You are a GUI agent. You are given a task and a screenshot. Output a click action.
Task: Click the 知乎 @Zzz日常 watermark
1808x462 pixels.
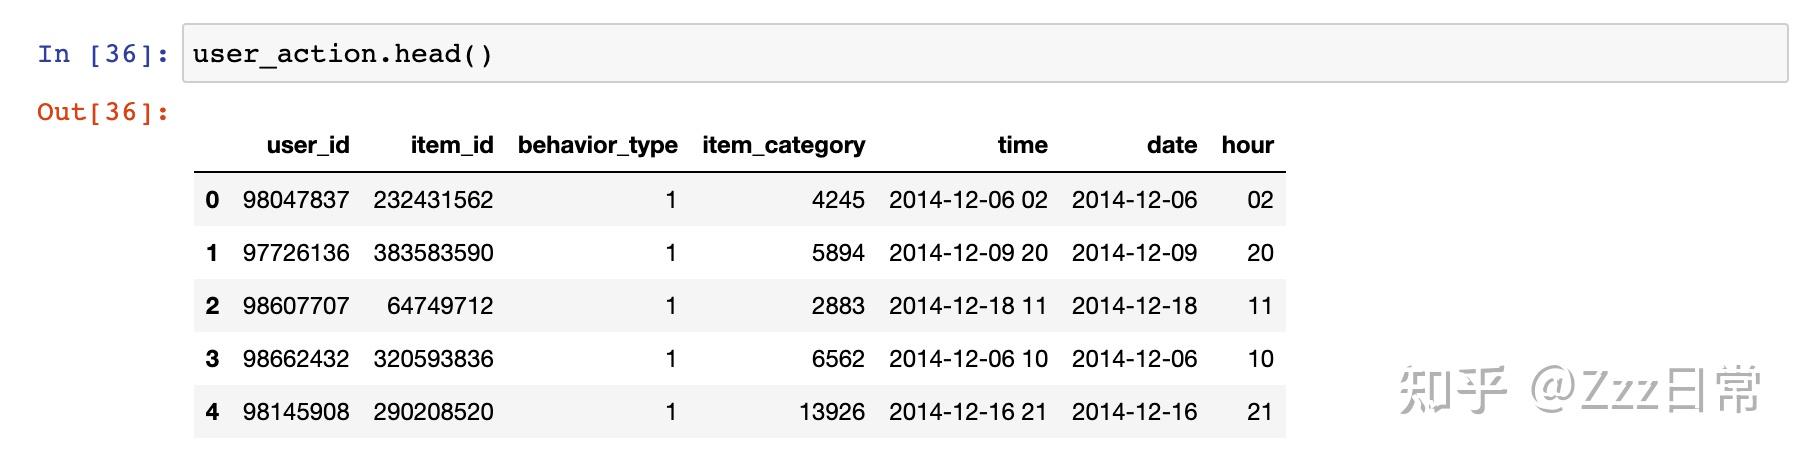(1579, 390)
